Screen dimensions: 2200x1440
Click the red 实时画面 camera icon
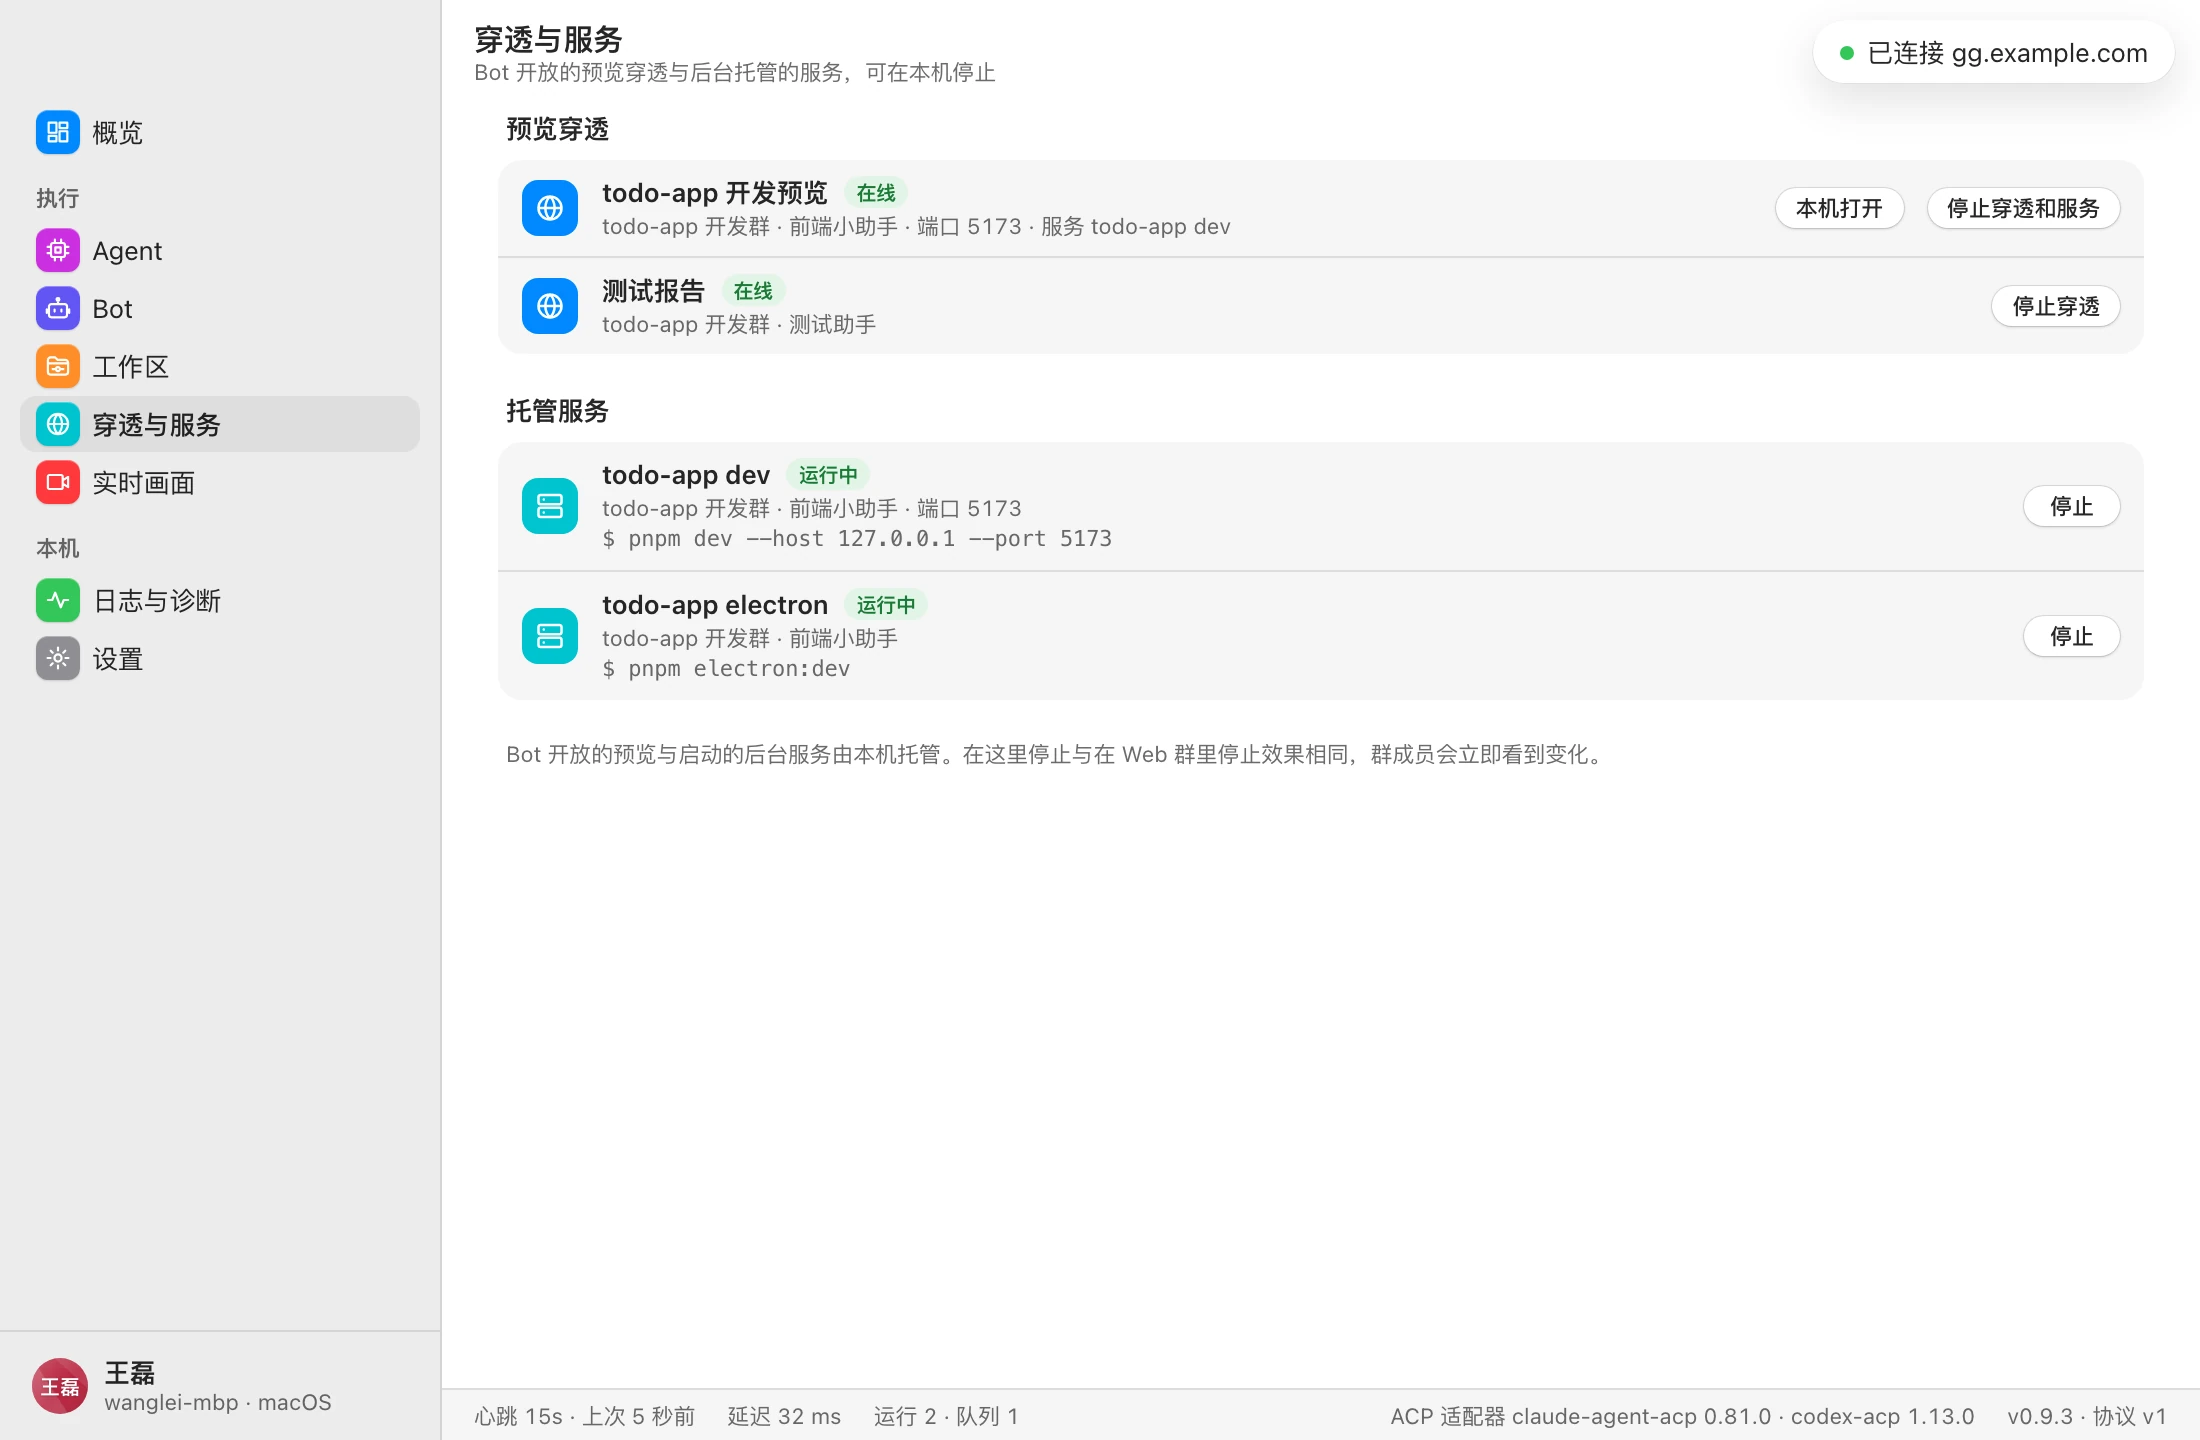(58, 482)
